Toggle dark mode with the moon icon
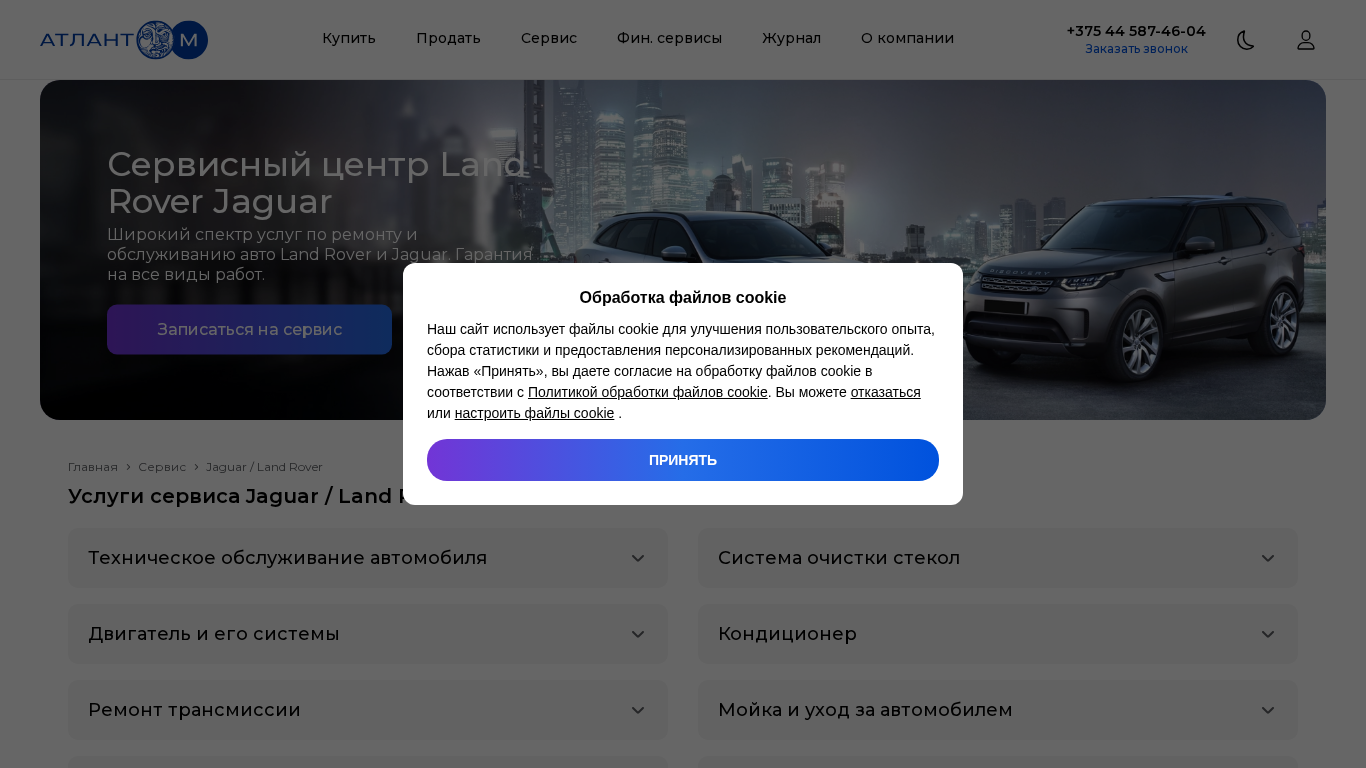Screen dimensions: 1366x768 click(x=1246, y=40)
